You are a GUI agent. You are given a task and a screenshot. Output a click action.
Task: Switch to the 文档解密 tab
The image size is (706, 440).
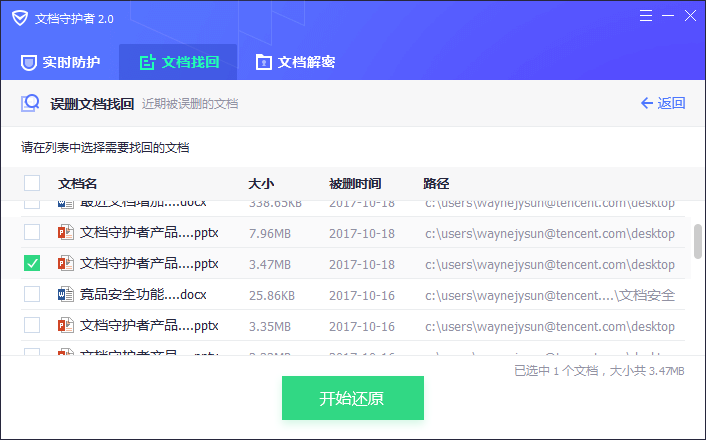295,62
